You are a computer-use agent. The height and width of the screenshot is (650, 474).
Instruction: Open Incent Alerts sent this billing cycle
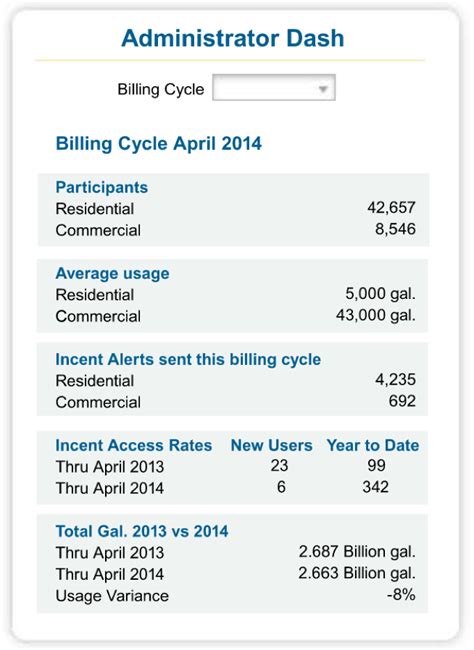pos(188,359)
